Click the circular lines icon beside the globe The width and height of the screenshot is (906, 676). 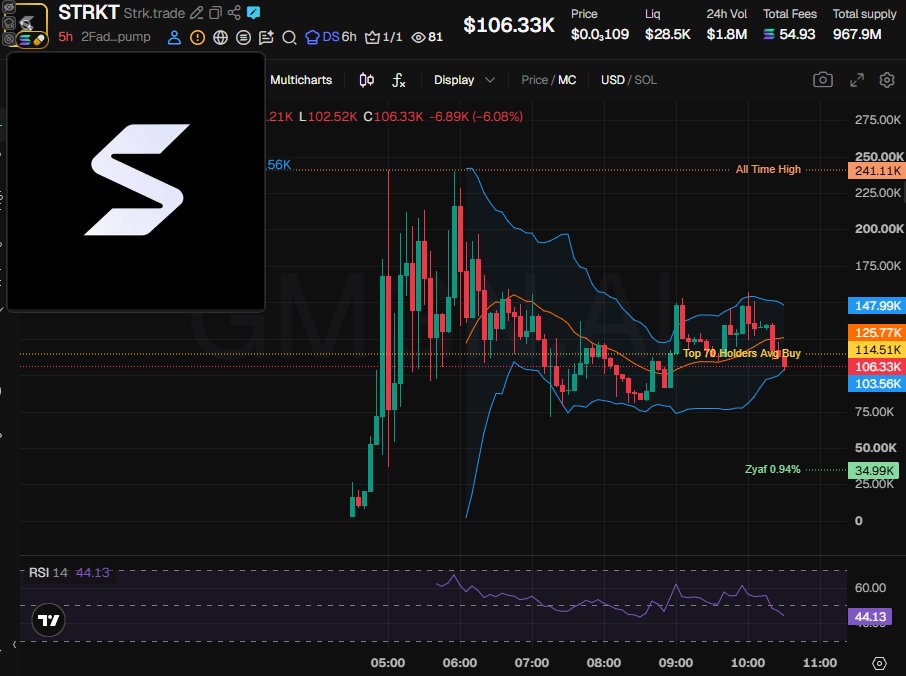[x=243, y=38]
